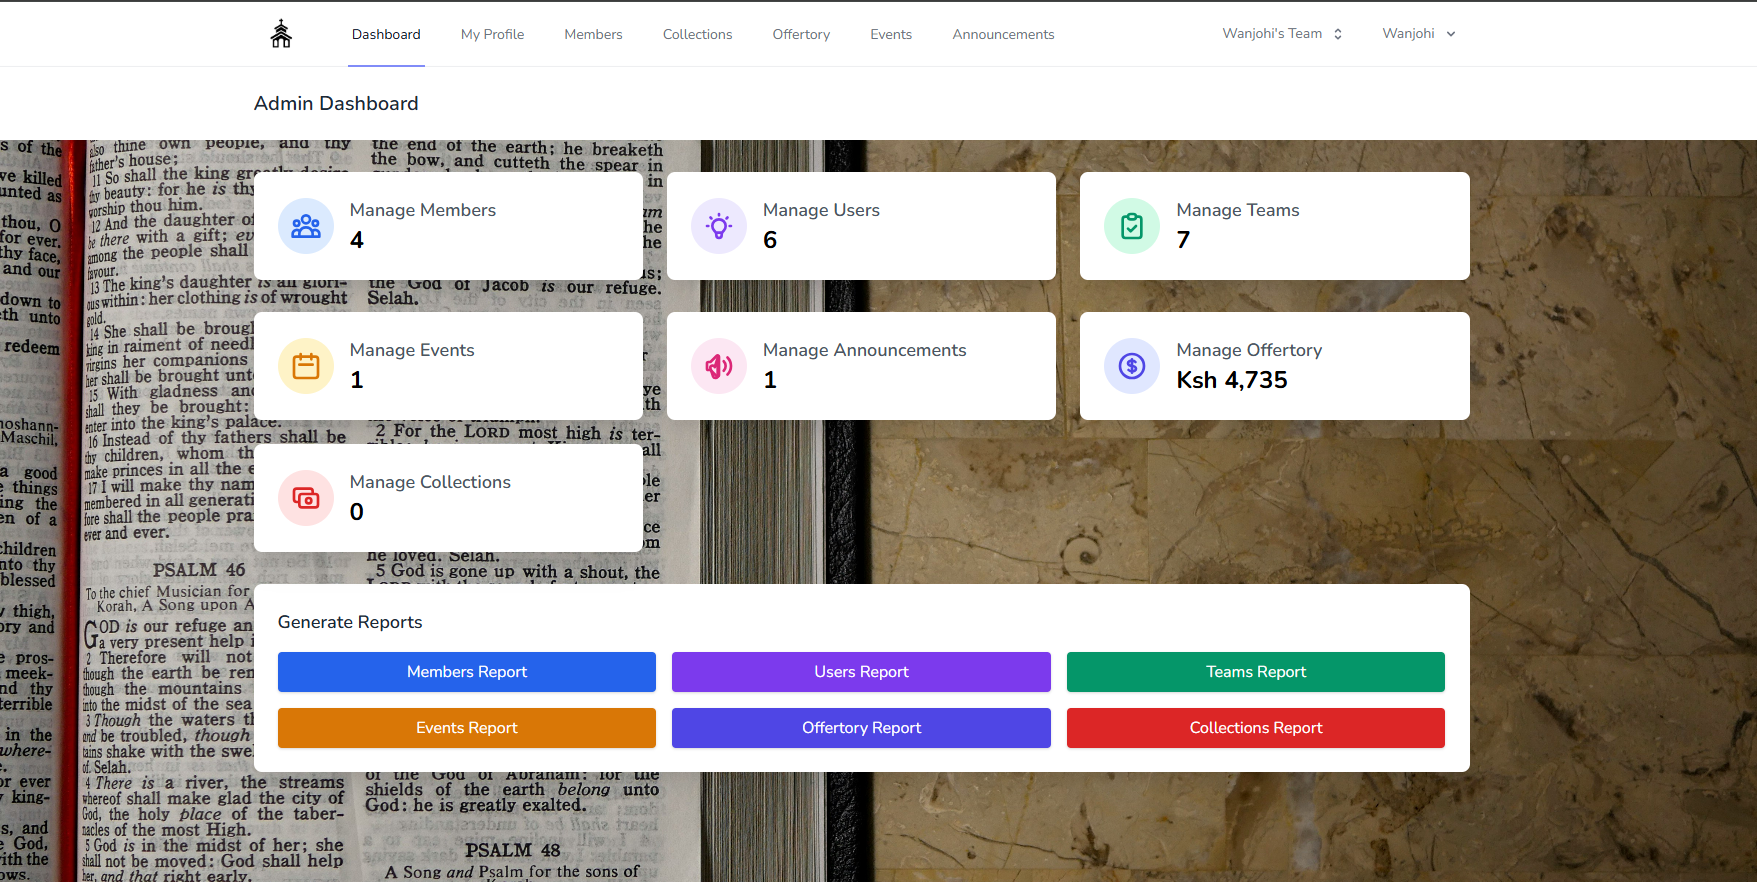1757x882 pixels.
Task: Click the teams count 7
Action: (1183, 240)
